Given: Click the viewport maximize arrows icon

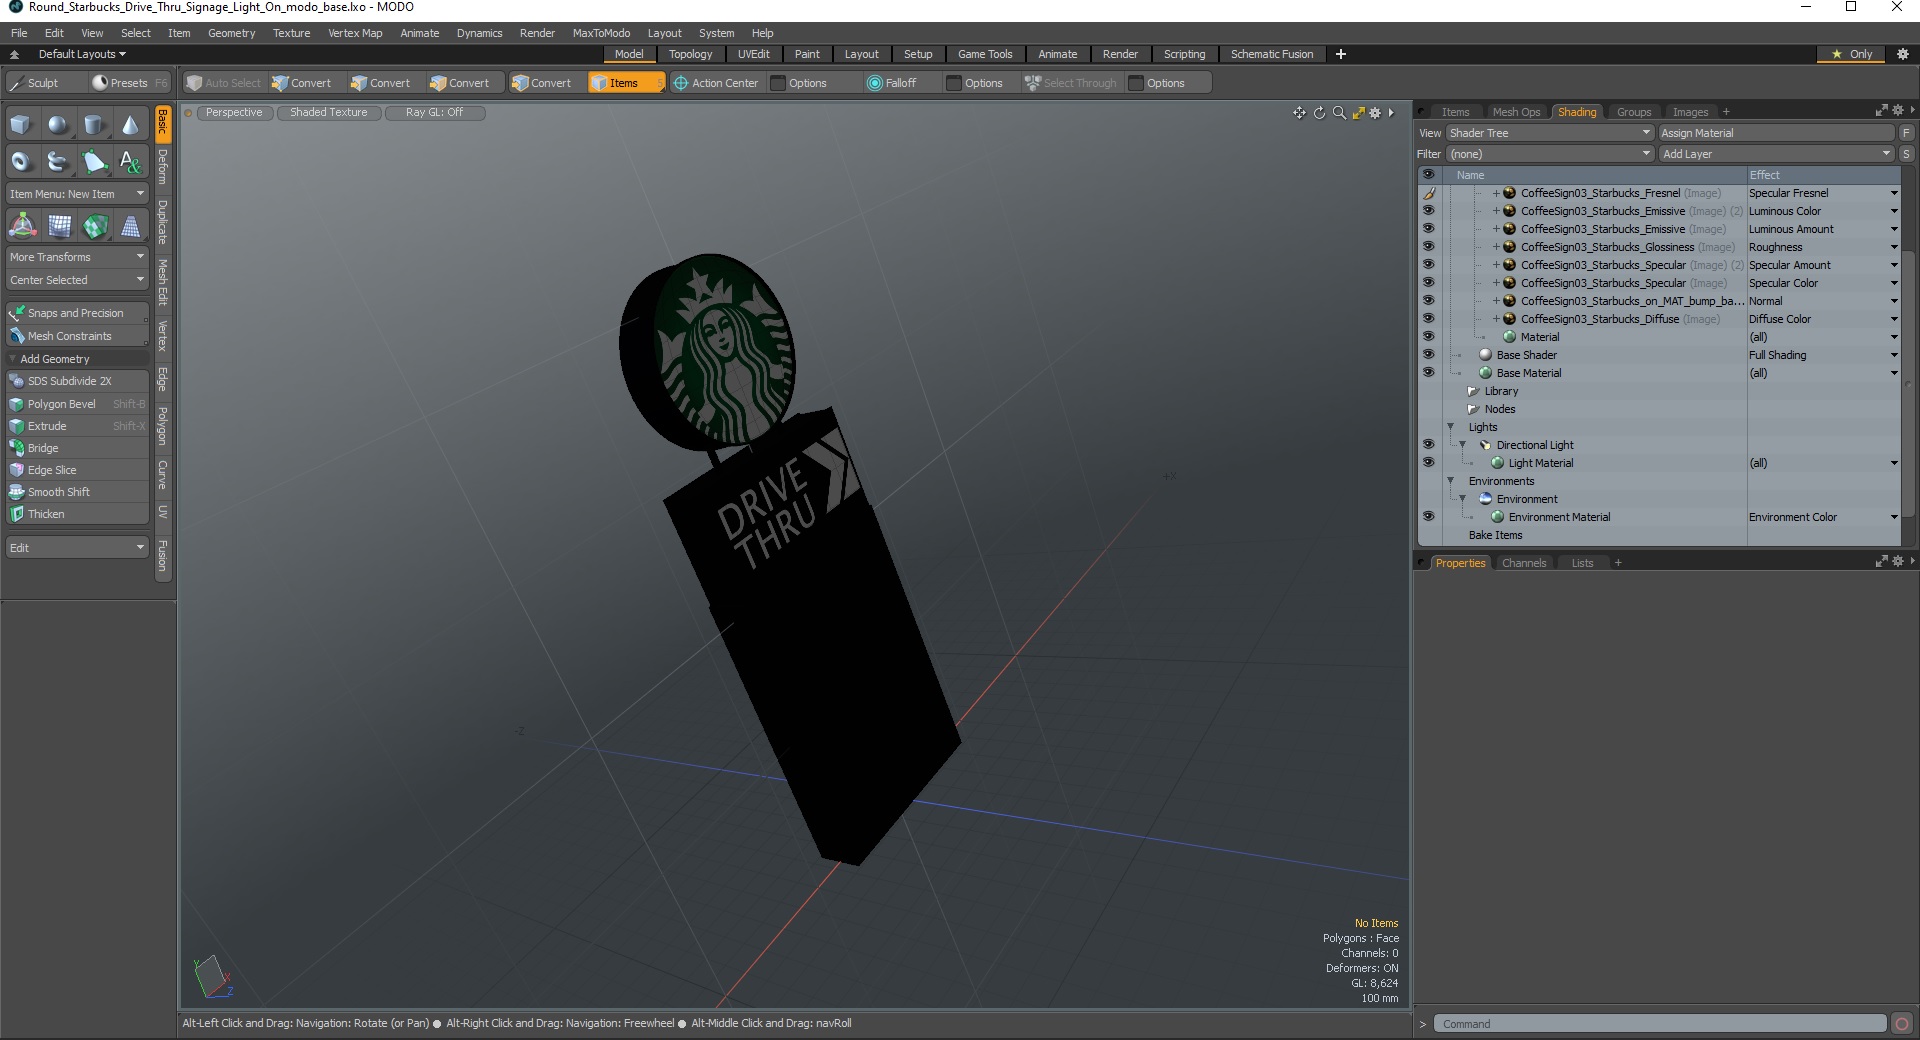Looking at the screenshot, I should click(x=1358, y=113).
